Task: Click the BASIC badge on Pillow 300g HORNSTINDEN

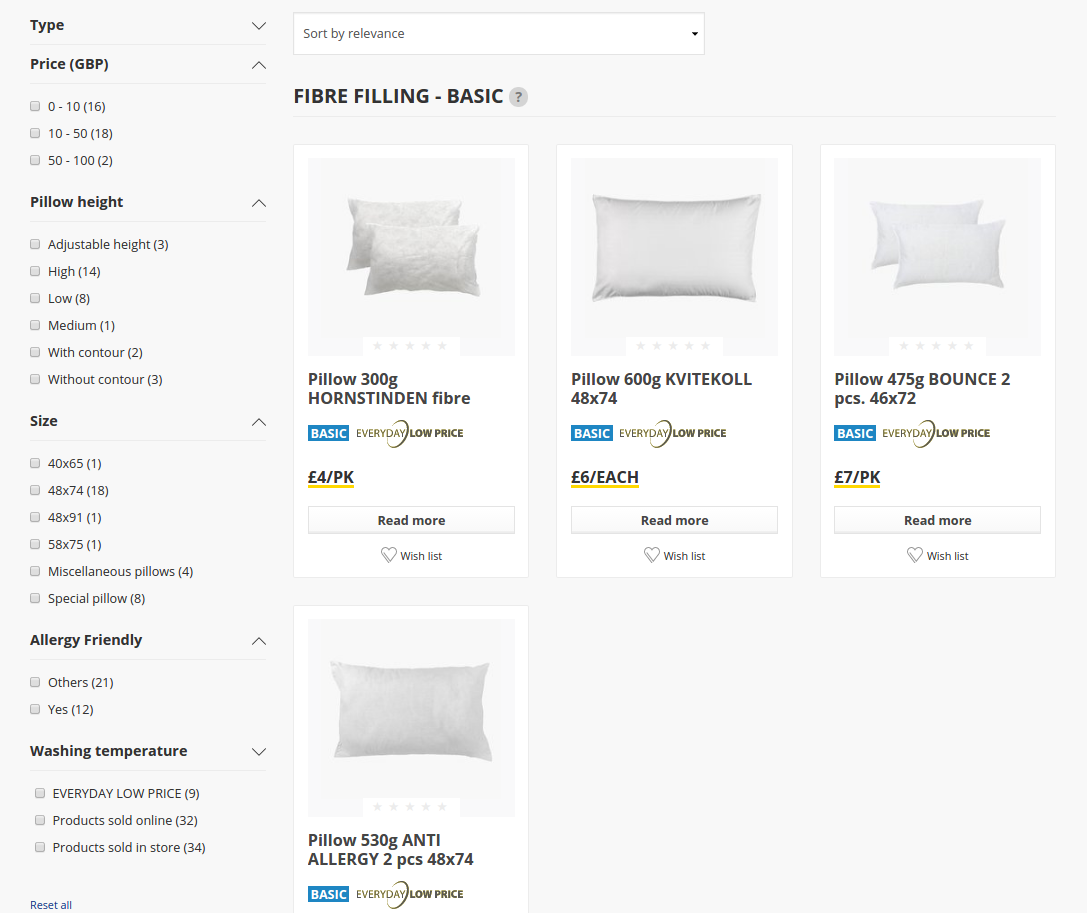Action: pos(329,433)
